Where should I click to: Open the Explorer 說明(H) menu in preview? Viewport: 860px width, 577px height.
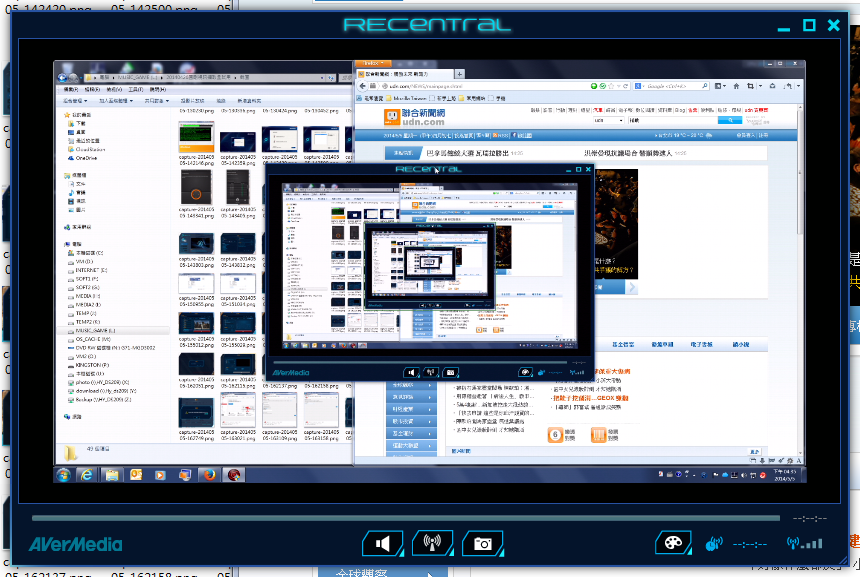[157, 89]
